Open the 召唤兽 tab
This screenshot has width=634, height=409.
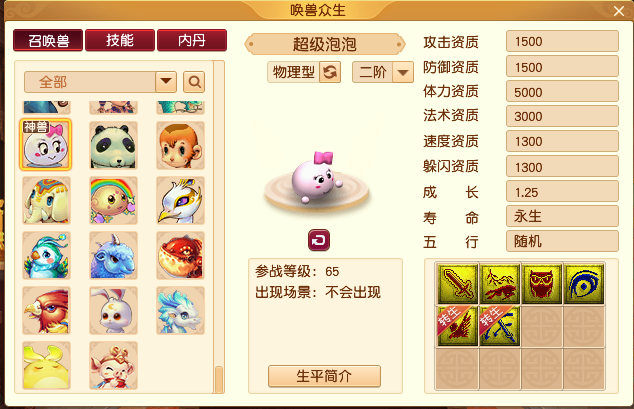coord(48,40)
